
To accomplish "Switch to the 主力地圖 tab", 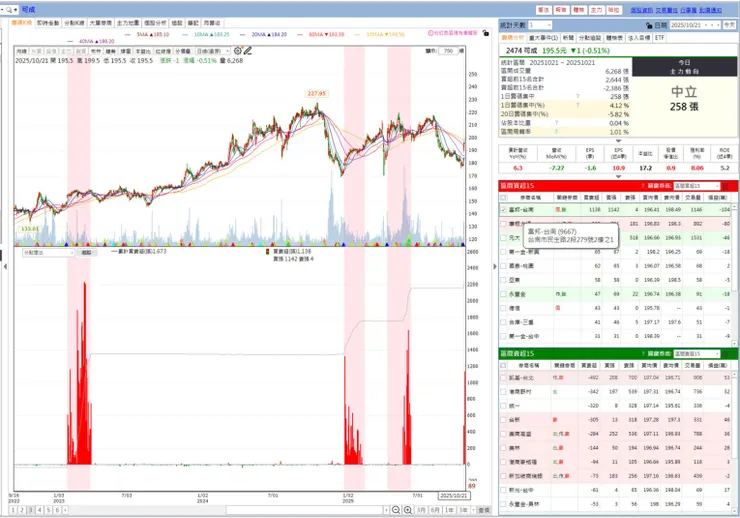I will (x=128, y=23).
